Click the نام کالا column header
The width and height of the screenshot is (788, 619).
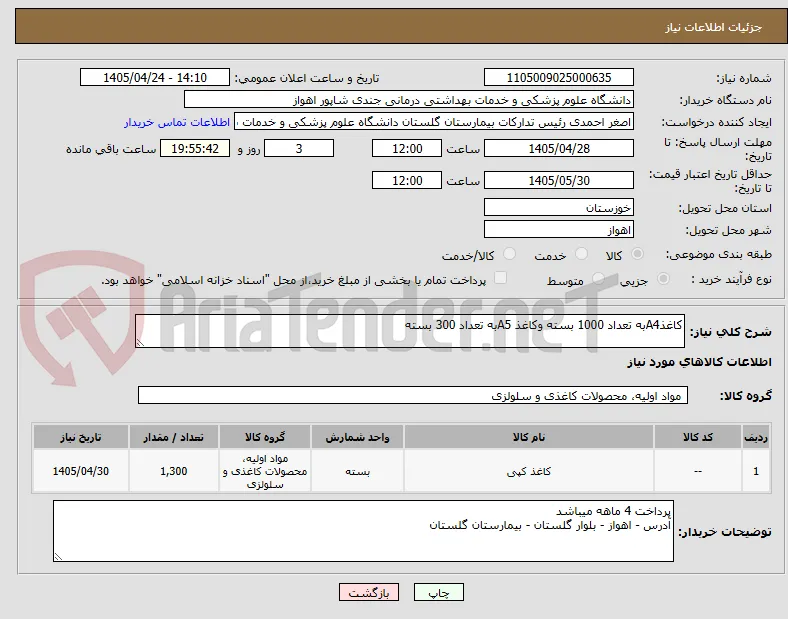(529, 437)
